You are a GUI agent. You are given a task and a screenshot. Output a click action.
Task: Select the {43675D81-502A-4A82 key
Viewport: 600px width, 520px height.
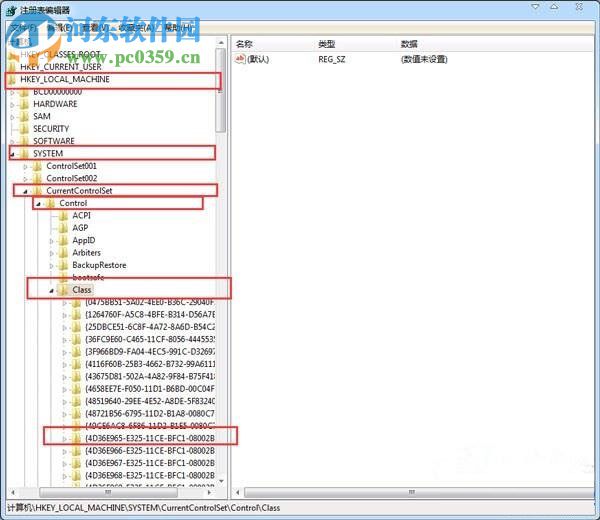[x=150, y=377]
